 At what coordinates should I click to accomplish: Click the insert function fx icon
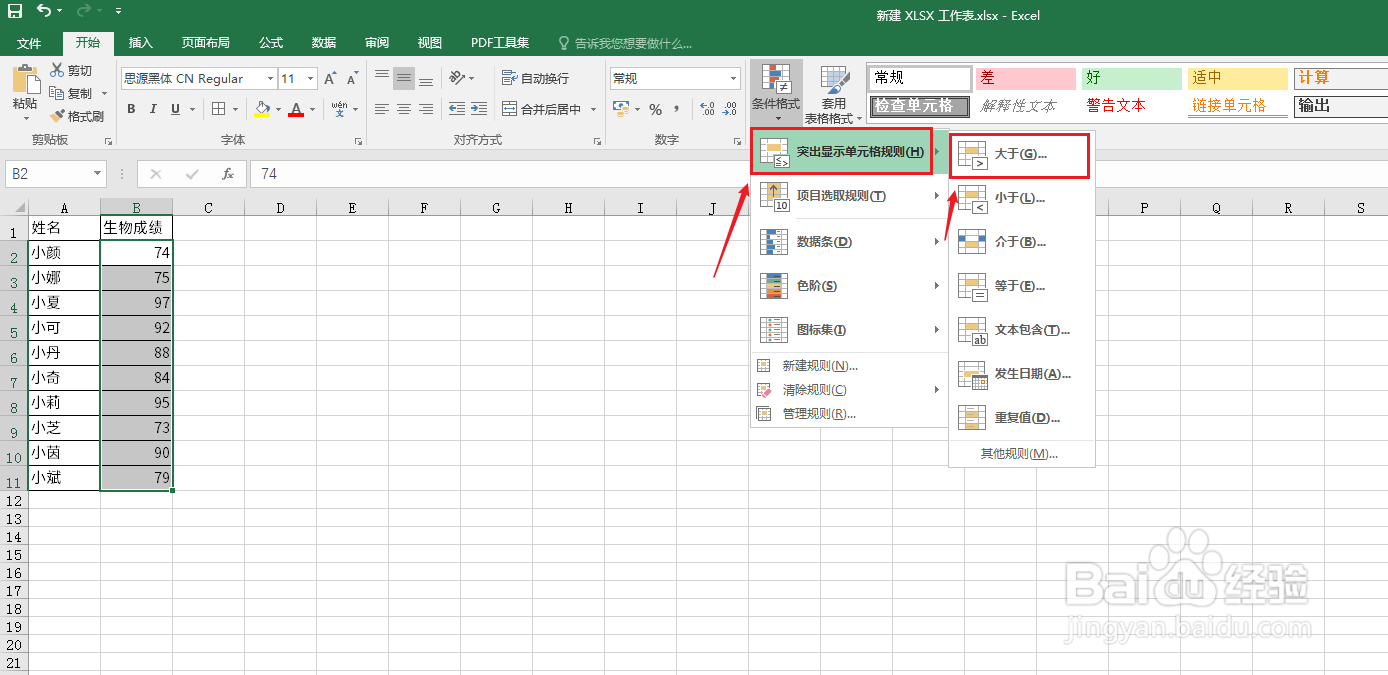point(228,174)
